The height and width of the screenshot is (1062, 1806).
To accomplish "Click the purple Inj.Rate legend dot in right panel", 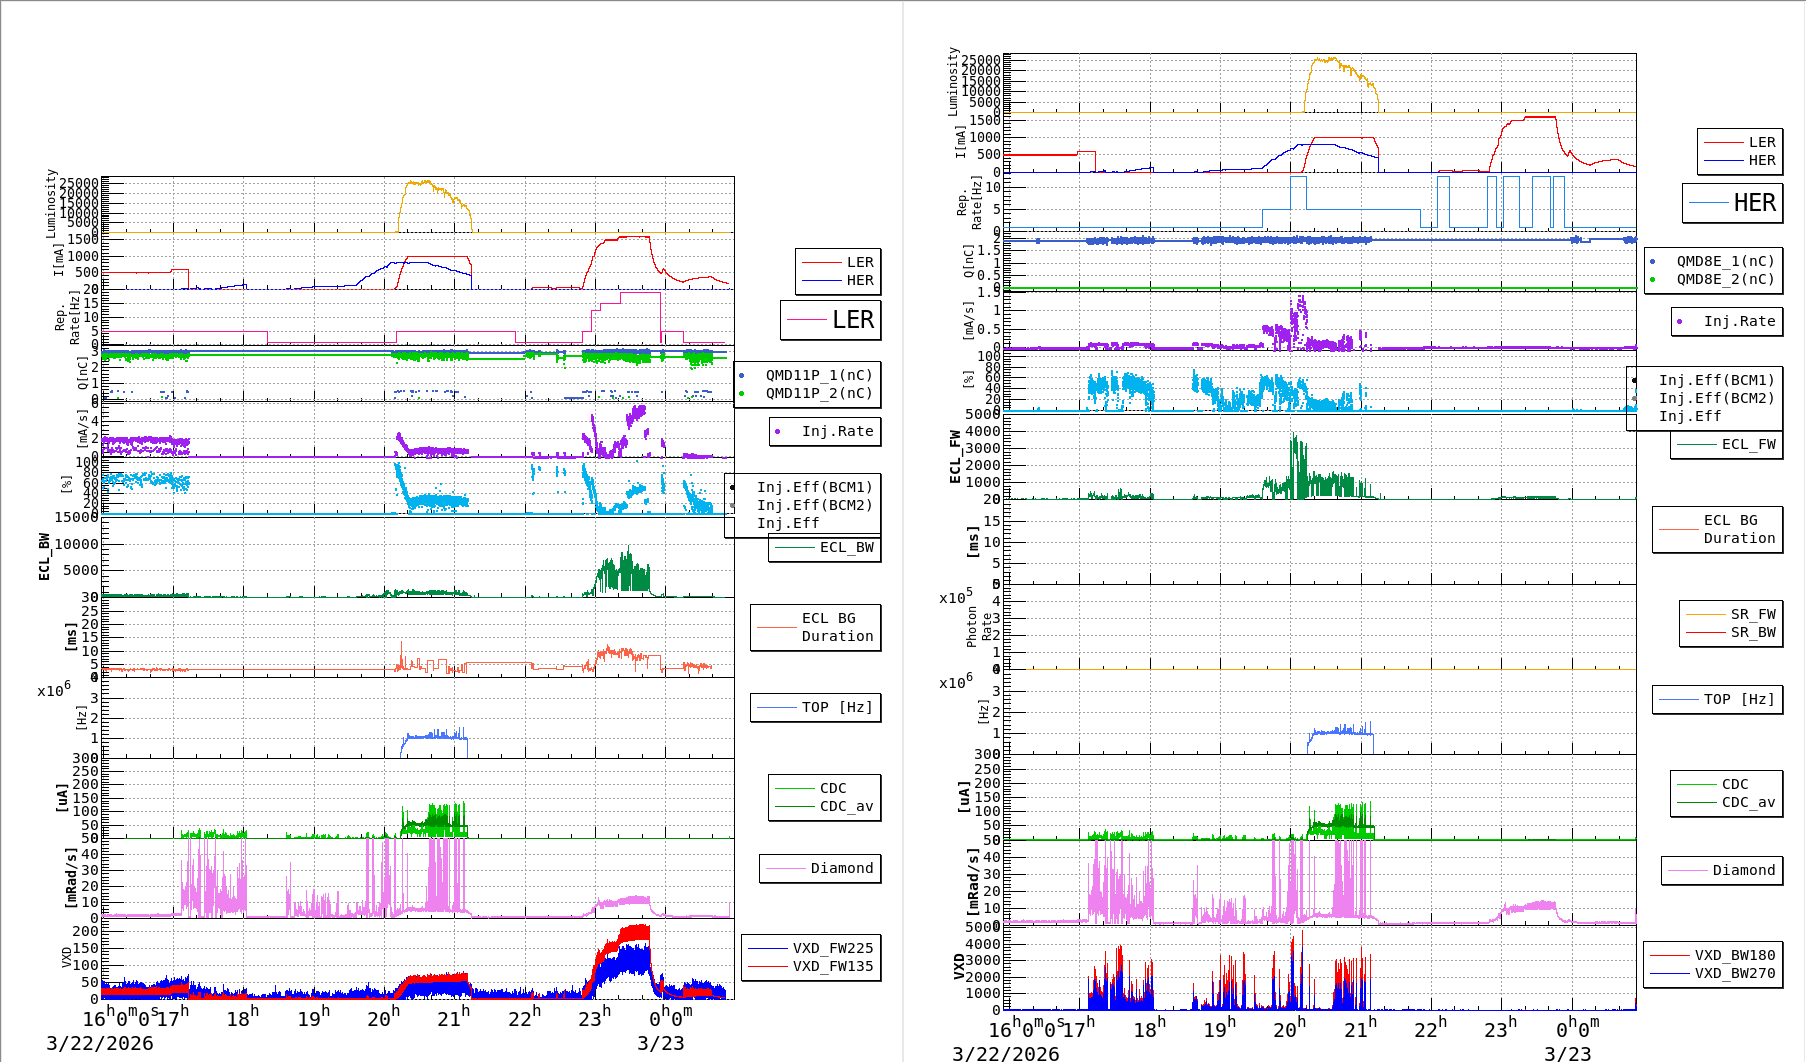I will coord(1679,321).
